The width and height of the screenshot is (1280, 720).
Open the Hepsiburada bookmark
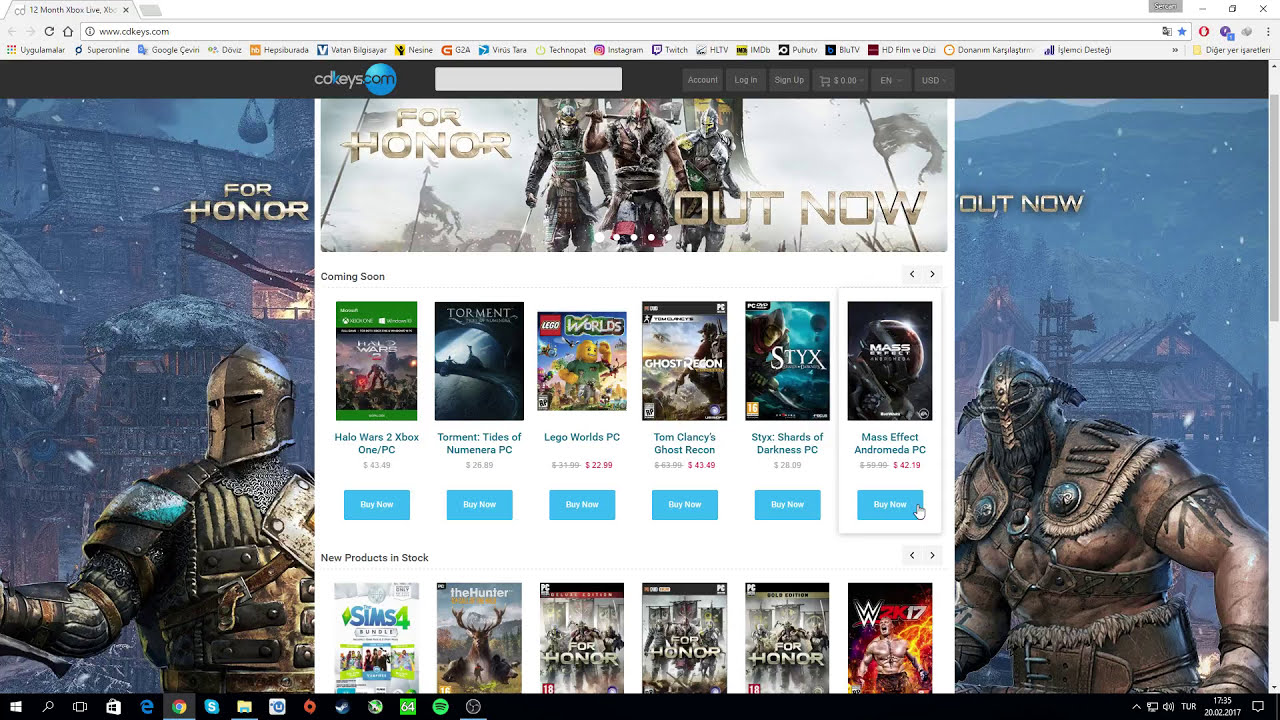coord(280,50)
